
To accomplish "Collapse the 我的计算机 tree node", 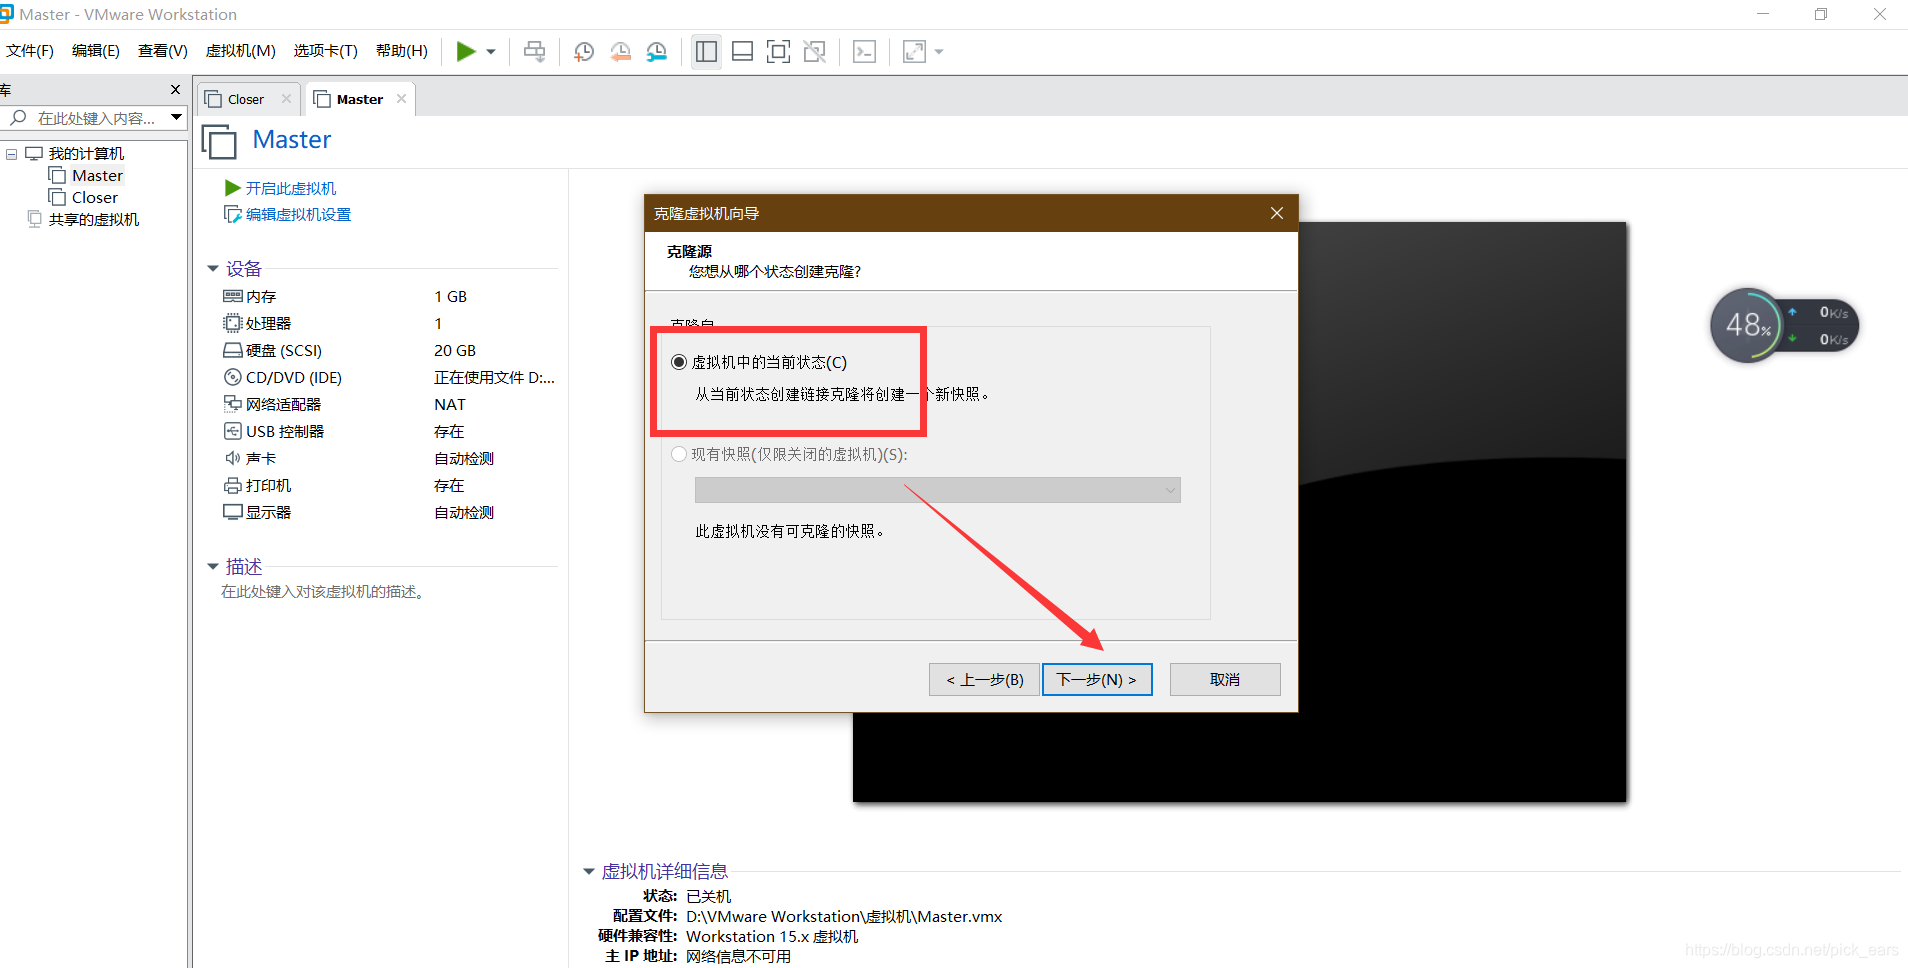I will coord(12,154).
